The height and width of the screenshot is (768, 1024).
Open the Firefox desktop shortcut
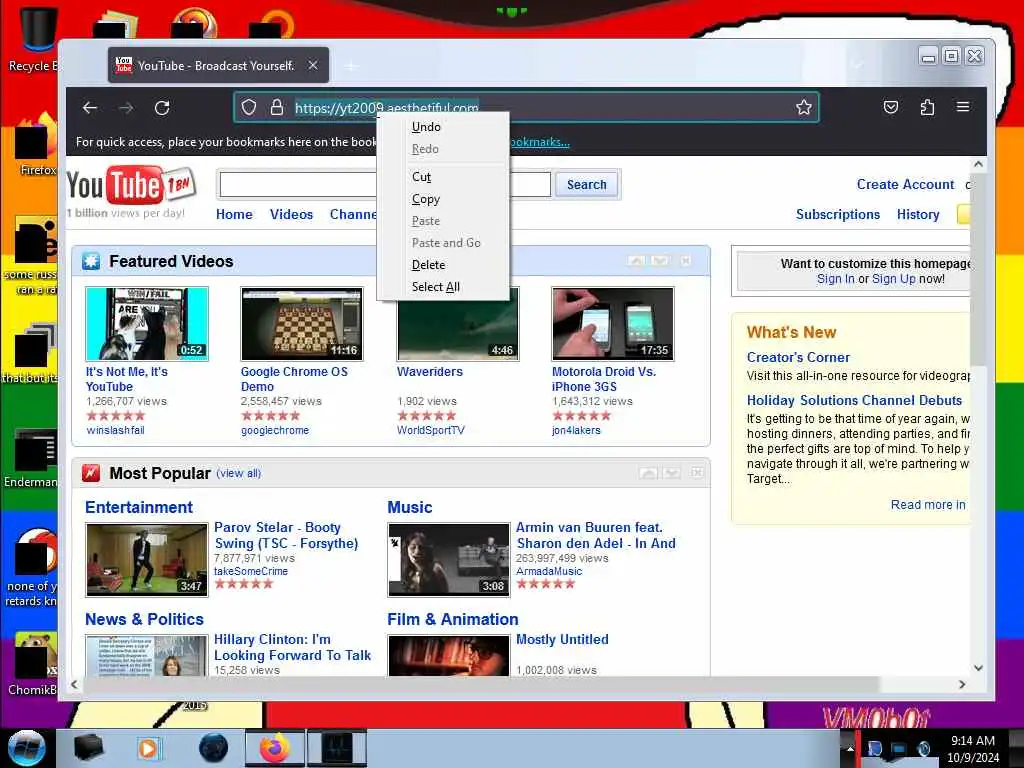tap(37, 145)
